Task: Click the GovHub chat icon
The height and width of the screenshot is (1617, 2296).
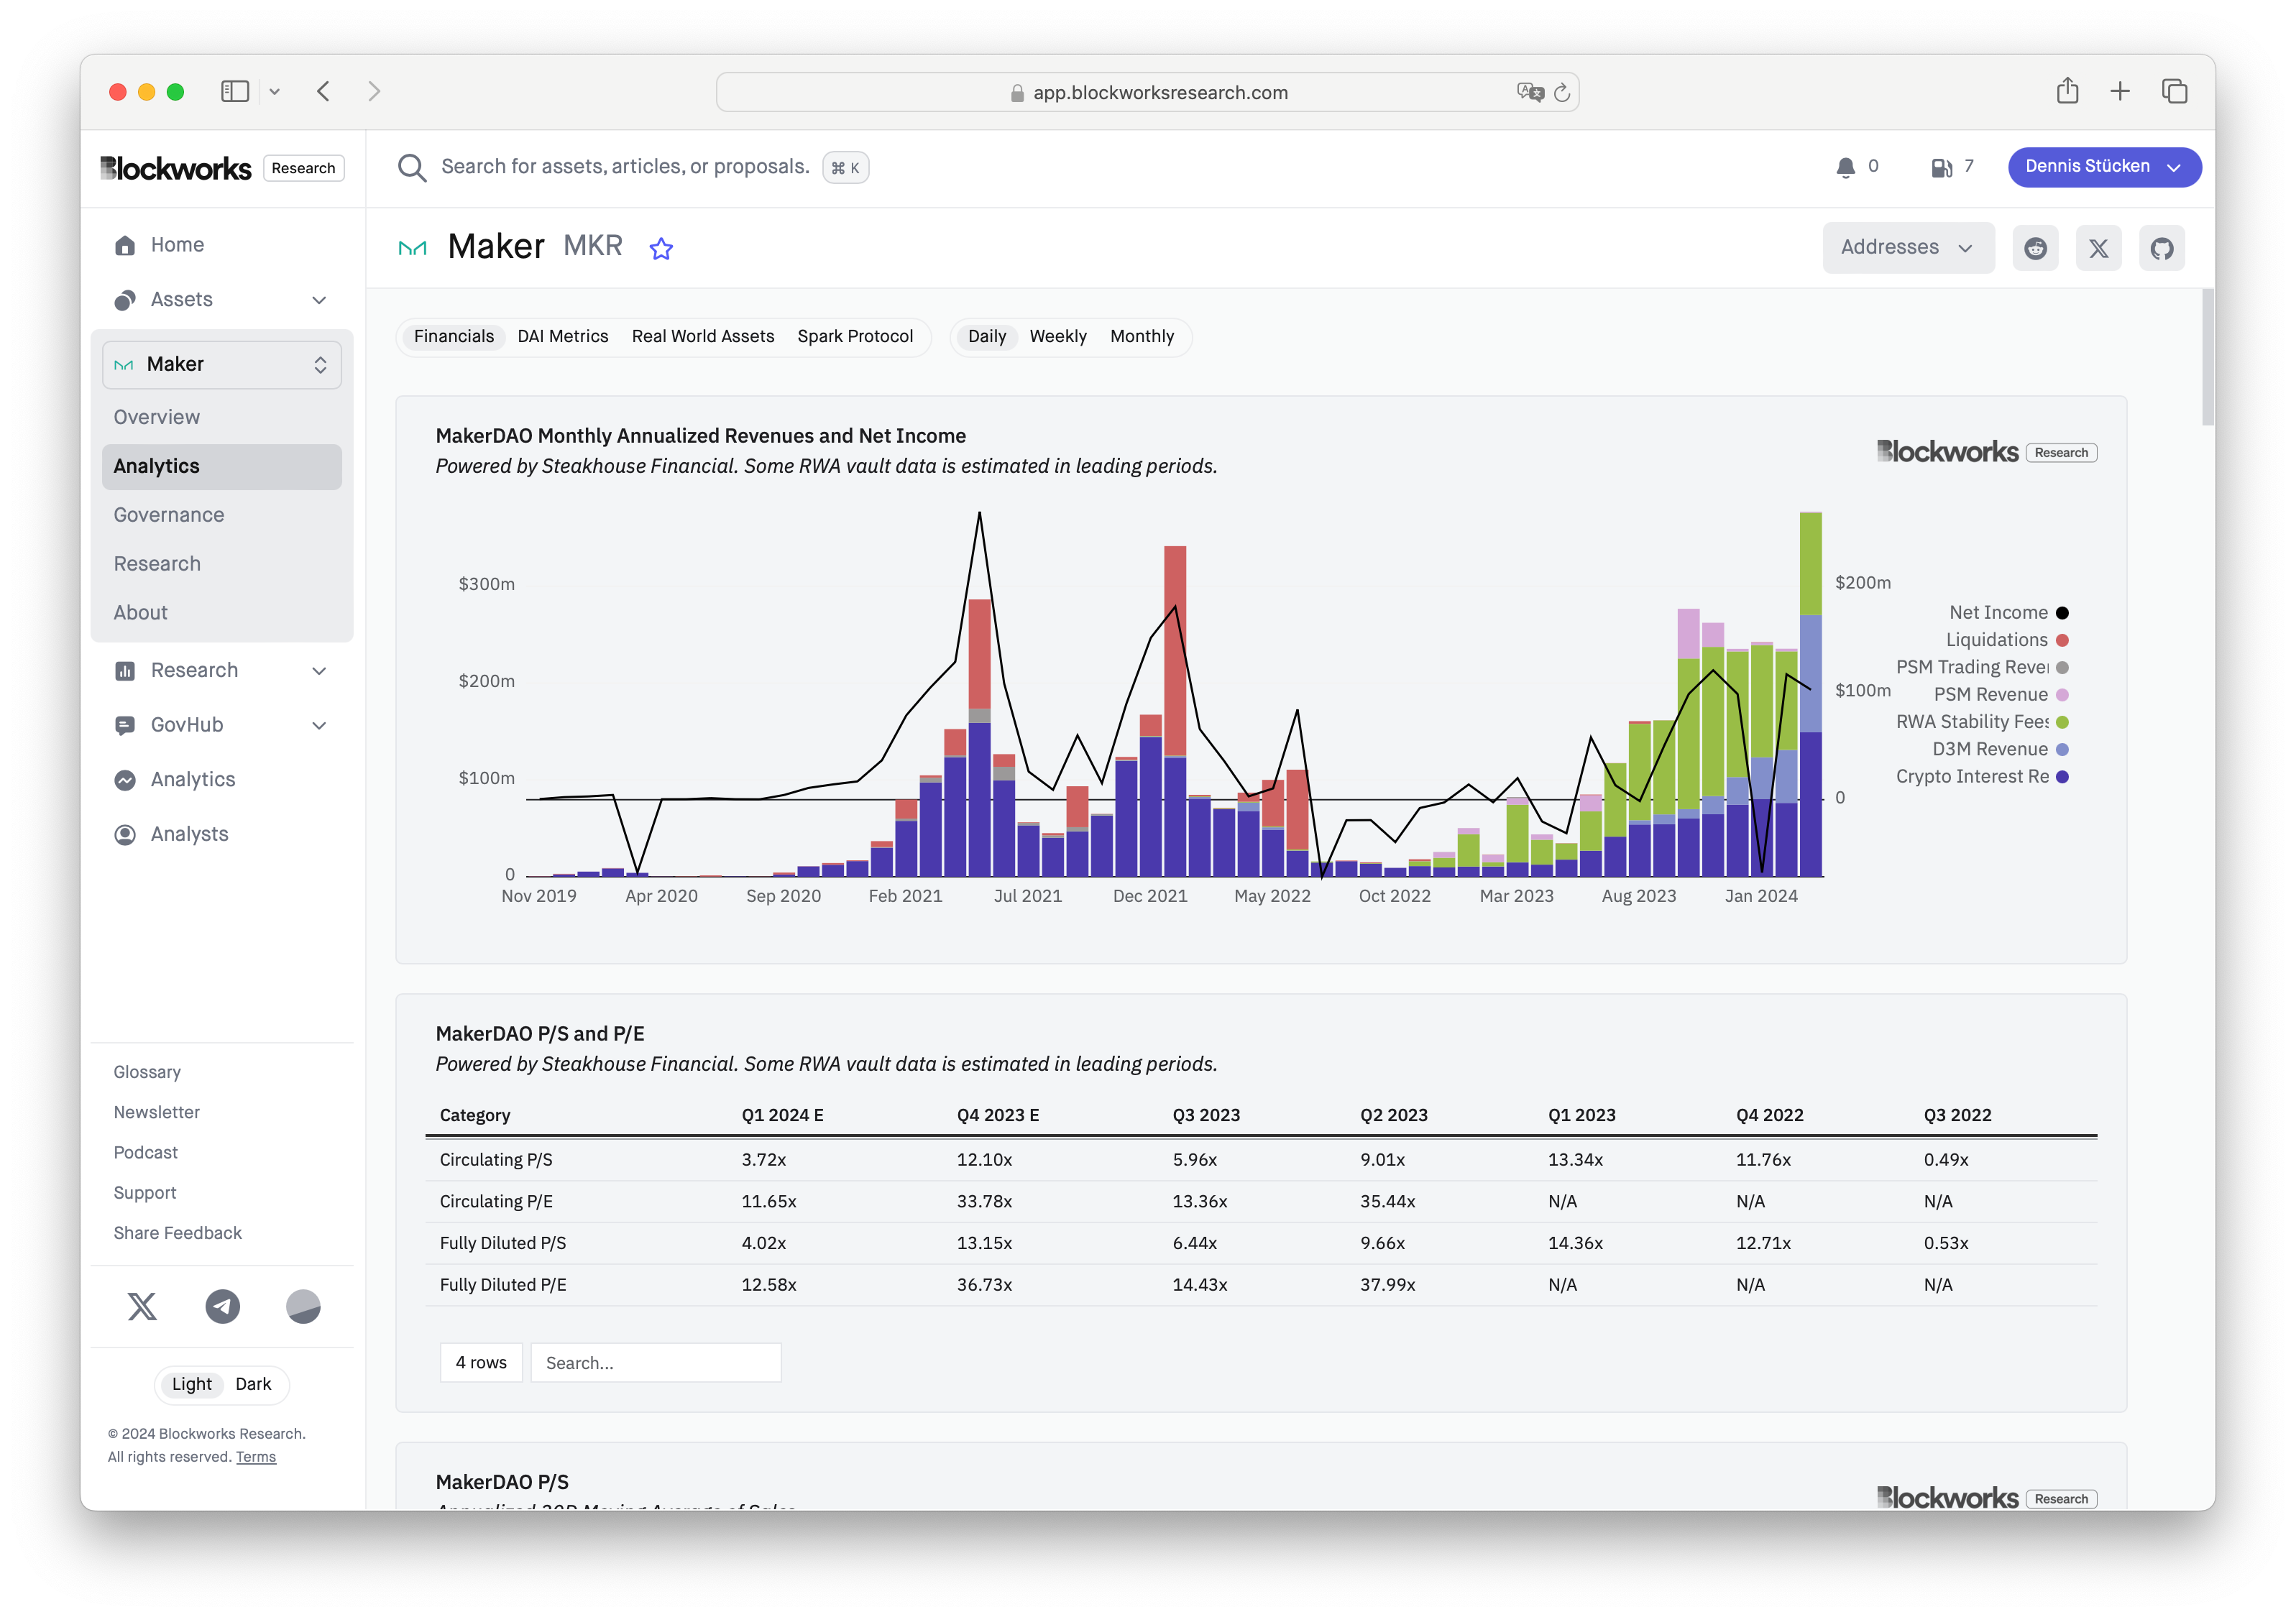Action: click(125, 725)
